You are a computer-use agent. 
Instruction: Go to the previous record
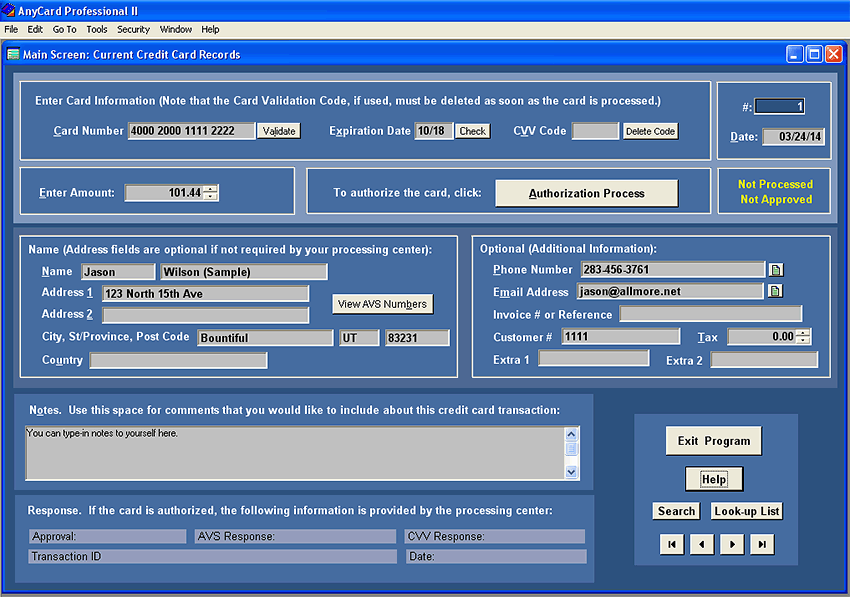pos(701,543)
